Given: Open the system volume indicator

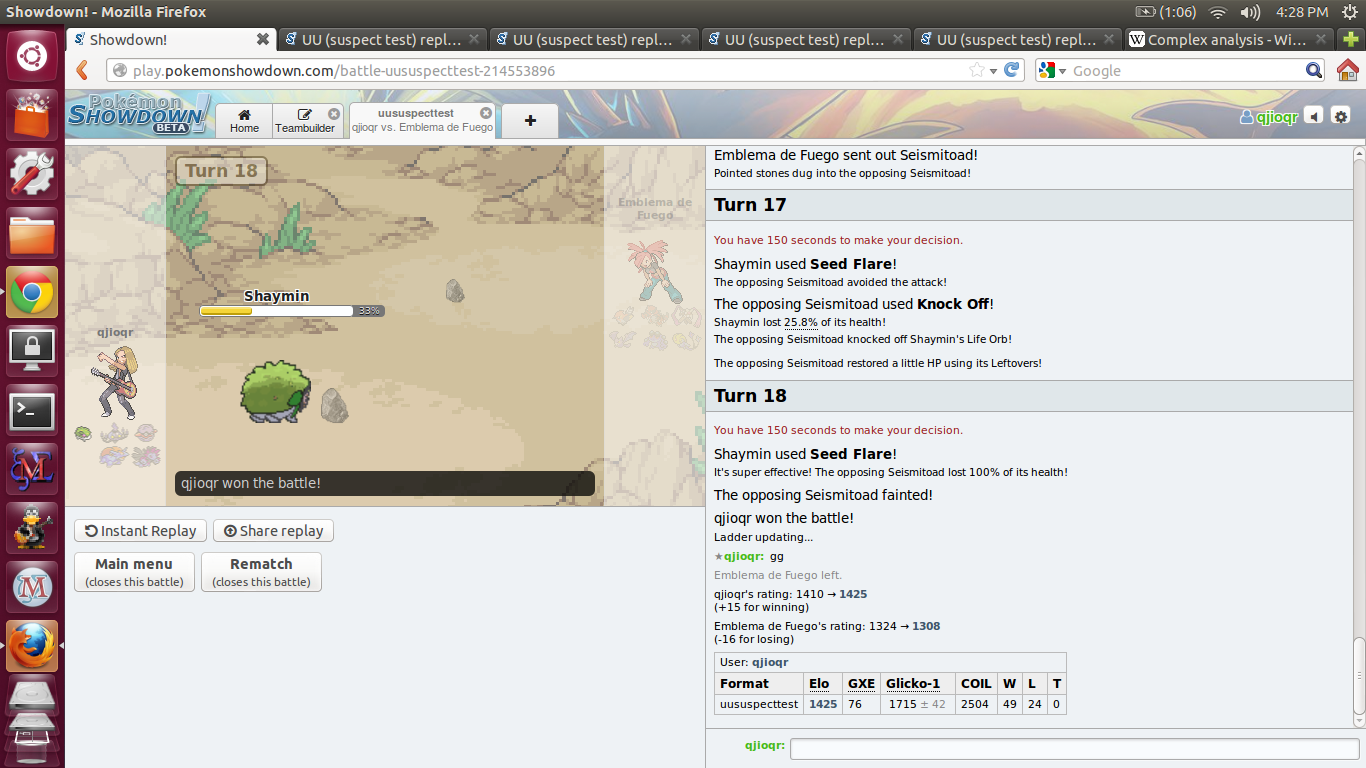Looking at the screenshot, I should coord(1250,12).
